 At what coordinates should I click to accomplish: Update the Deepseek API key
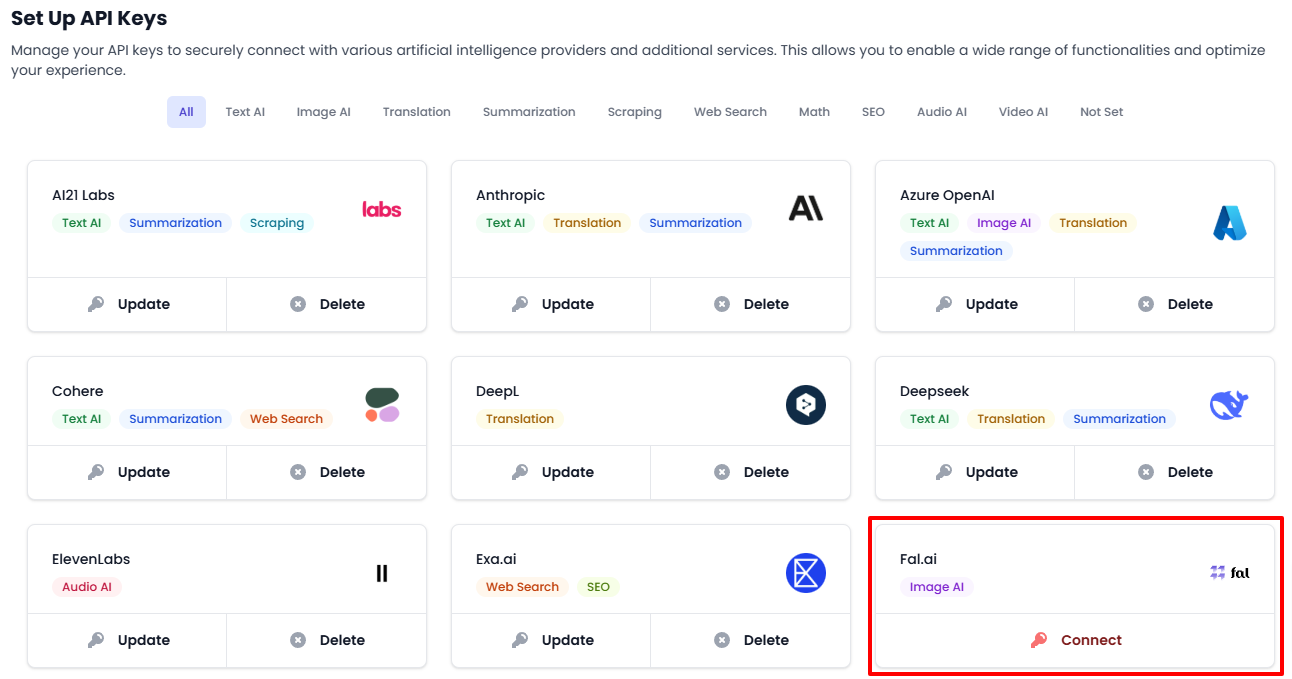click(975, 472)
